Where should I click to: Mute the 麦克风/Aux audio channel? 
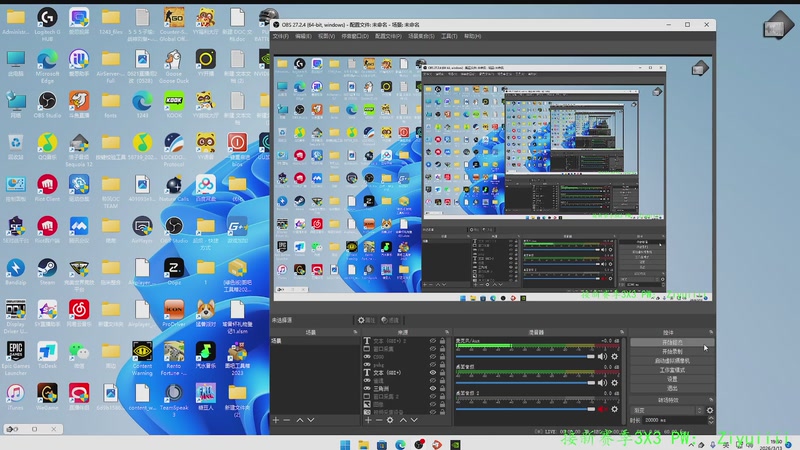click(x=603, y=357)
